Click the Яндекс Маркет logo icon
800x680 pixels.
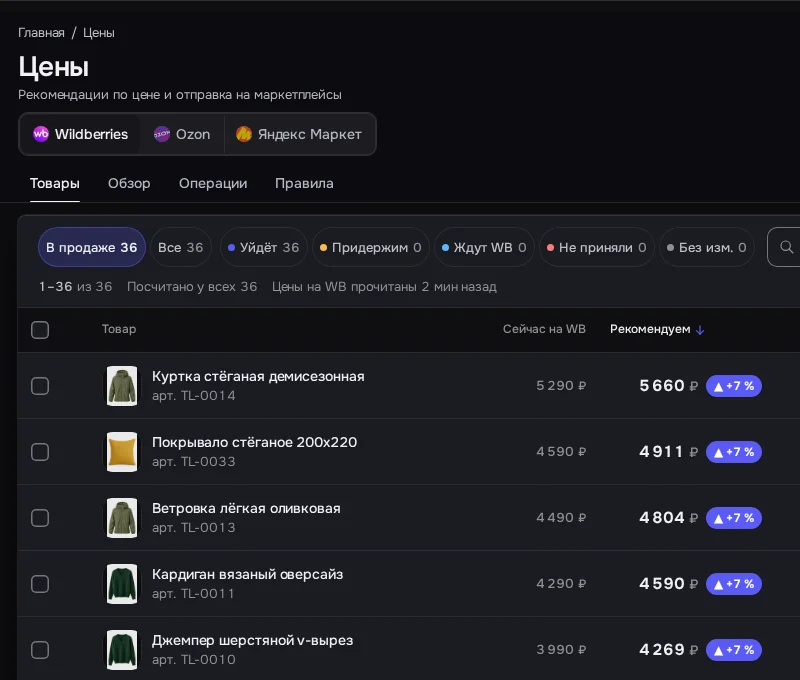tap(244, 134)
